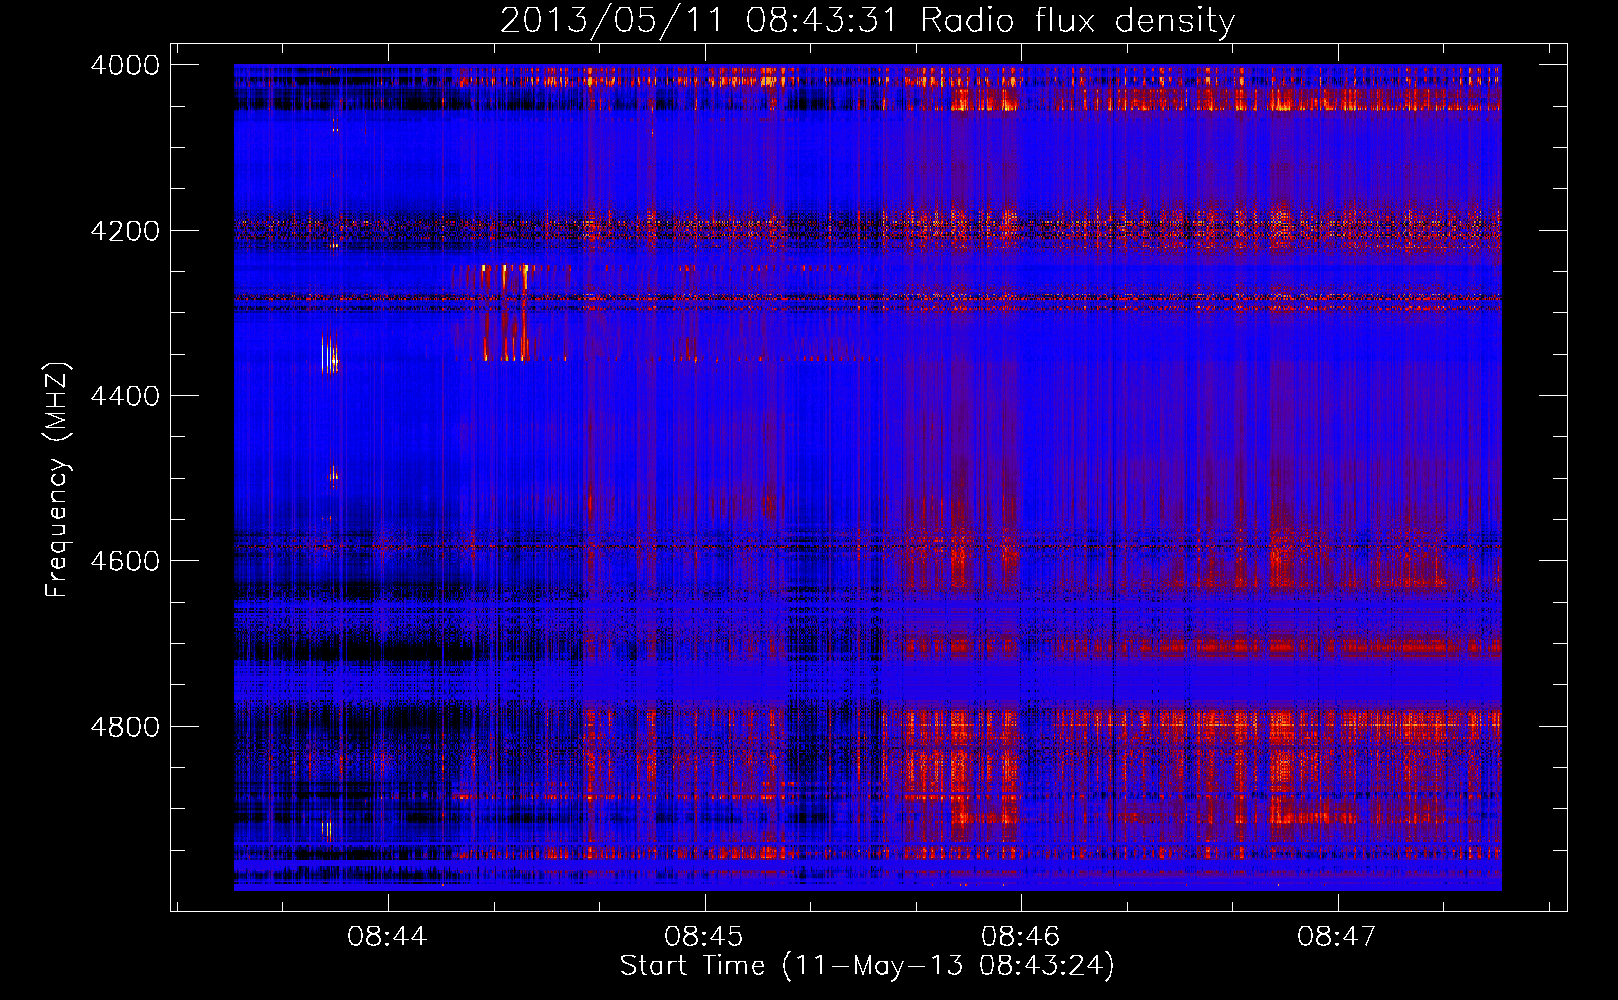Screen dimensions: 1618x1000
Task: Click the 08:44 time axis label
Action: (x=387, y=937)
